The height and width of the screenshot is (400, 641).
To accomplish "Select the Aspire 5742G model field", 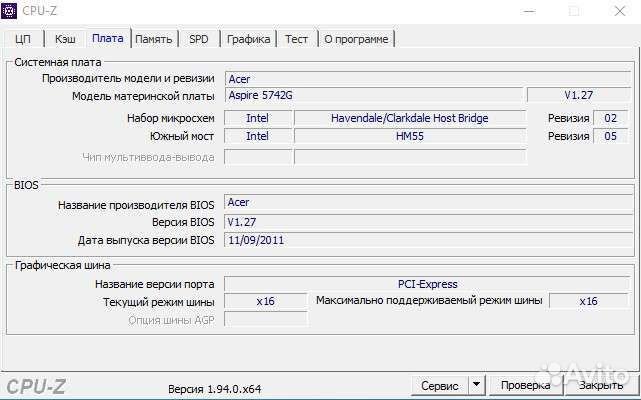I will (374, 95).
